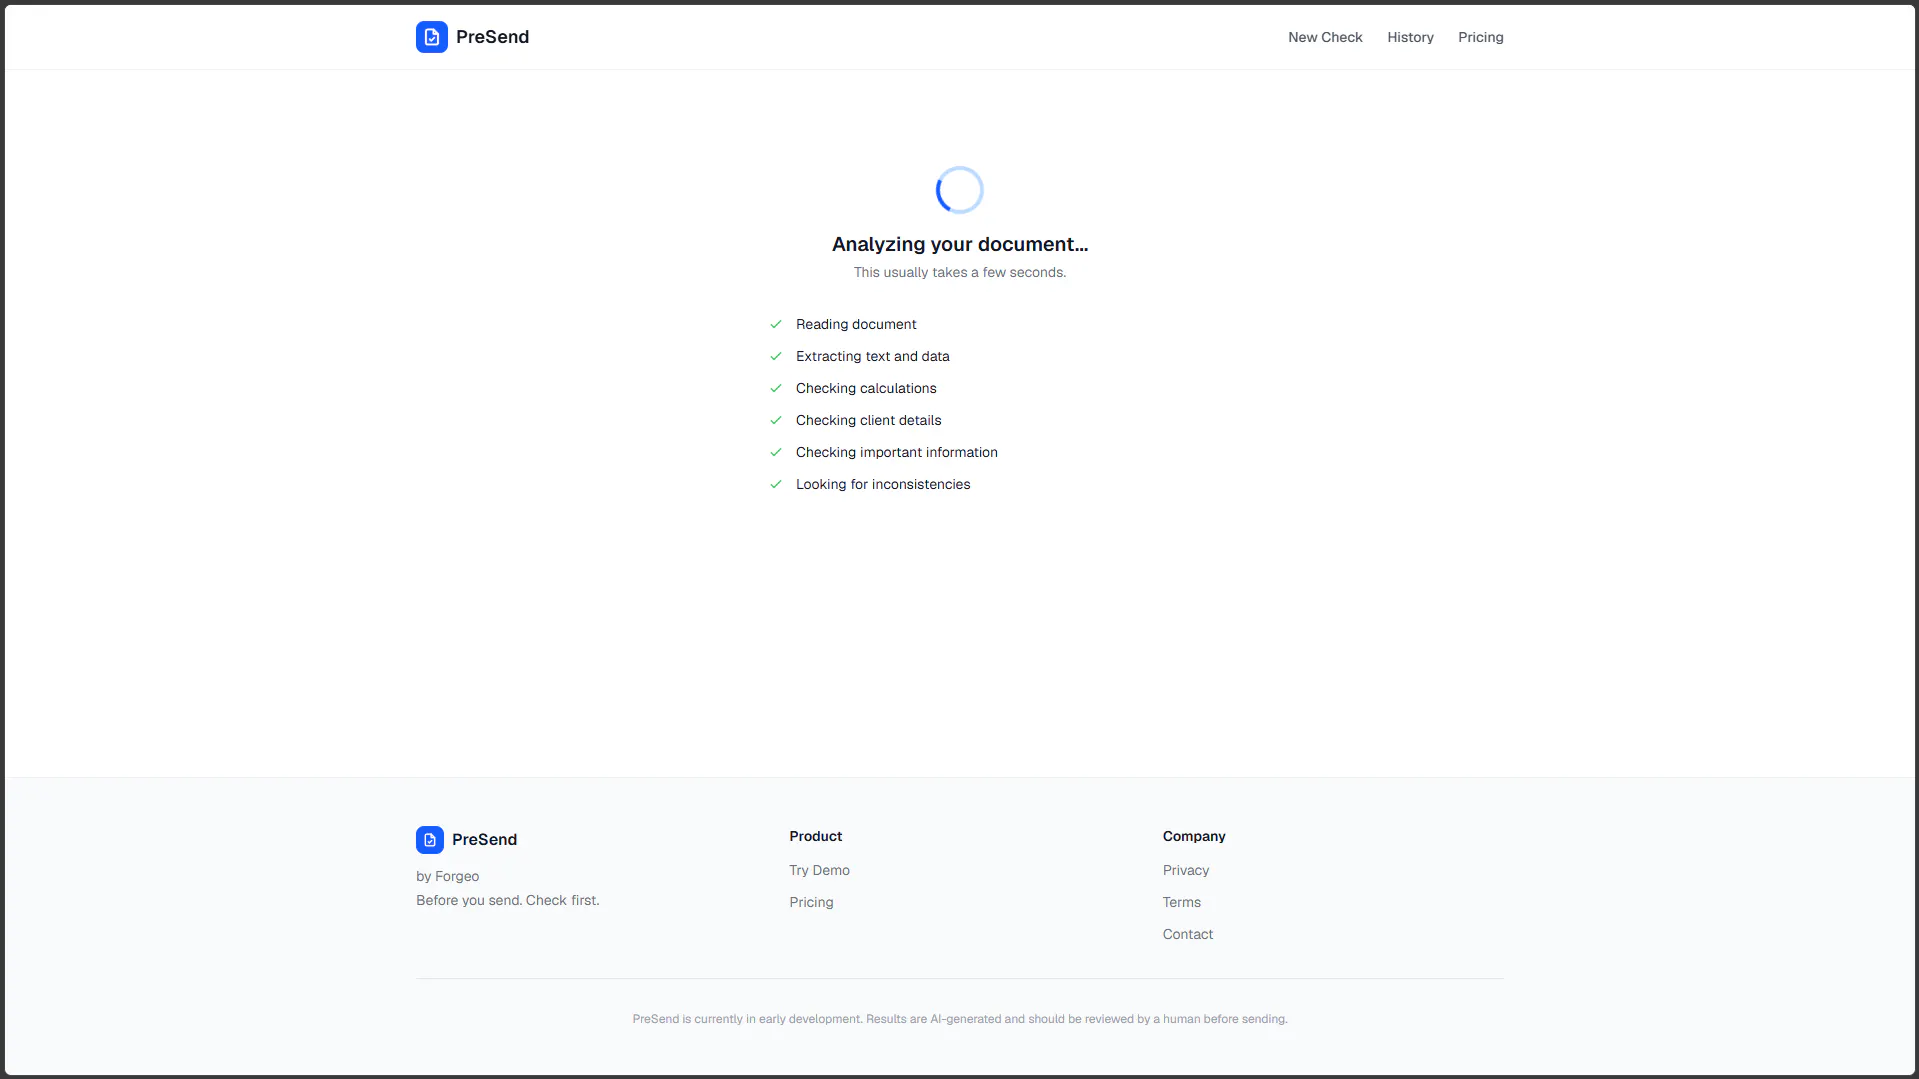The width and height of the screenshot is (1919, 1079).
Task: Open the Terms footer link
Action: pyautogui.click(x=1181, y=902)
